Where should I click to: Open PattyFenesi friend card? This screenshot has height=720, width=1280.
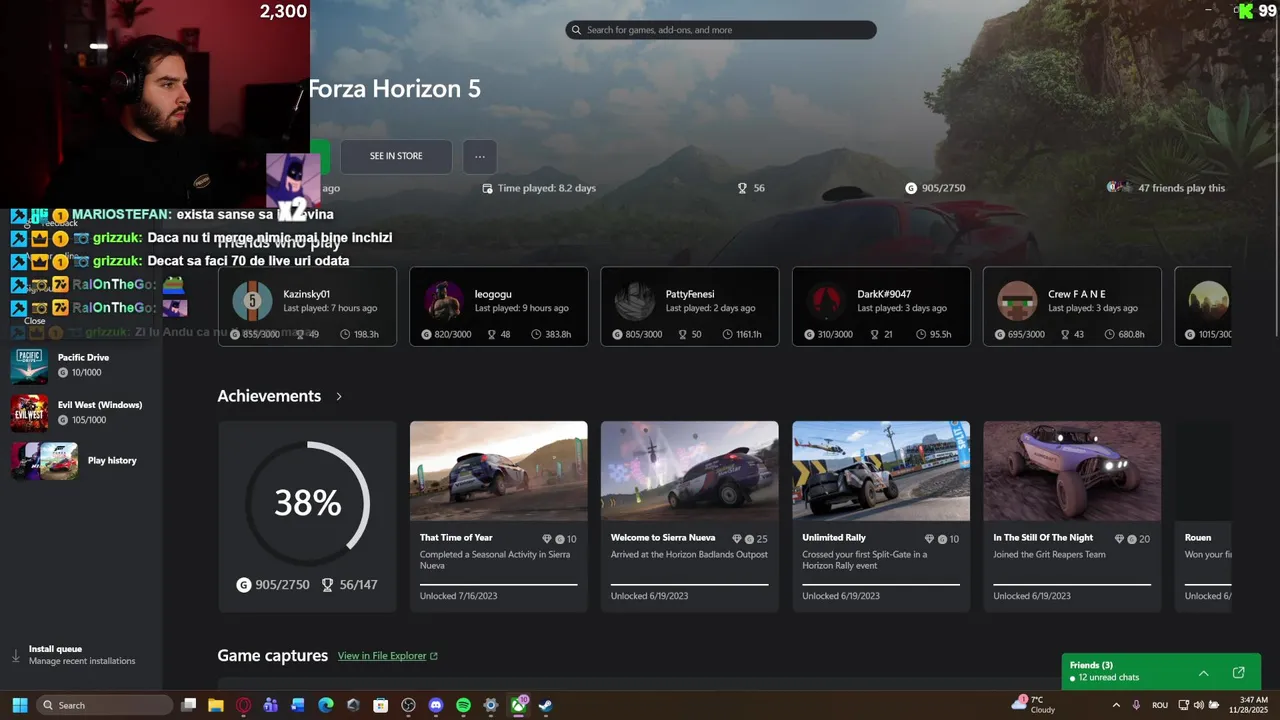(689, 306)
